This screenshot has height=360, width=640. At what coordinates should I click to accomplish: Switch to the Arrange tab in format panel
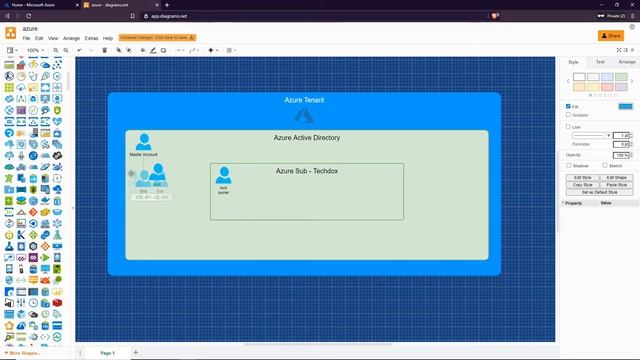pyautogui.click(x=627, y=62)
